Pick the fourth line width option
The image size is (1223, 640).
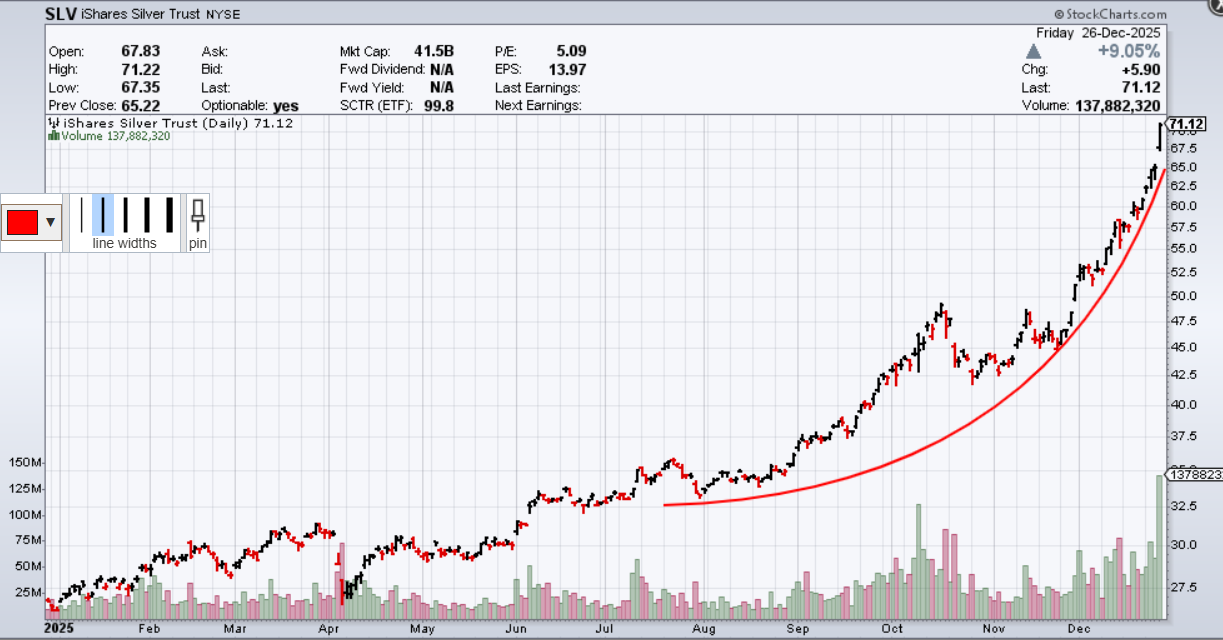148,215
